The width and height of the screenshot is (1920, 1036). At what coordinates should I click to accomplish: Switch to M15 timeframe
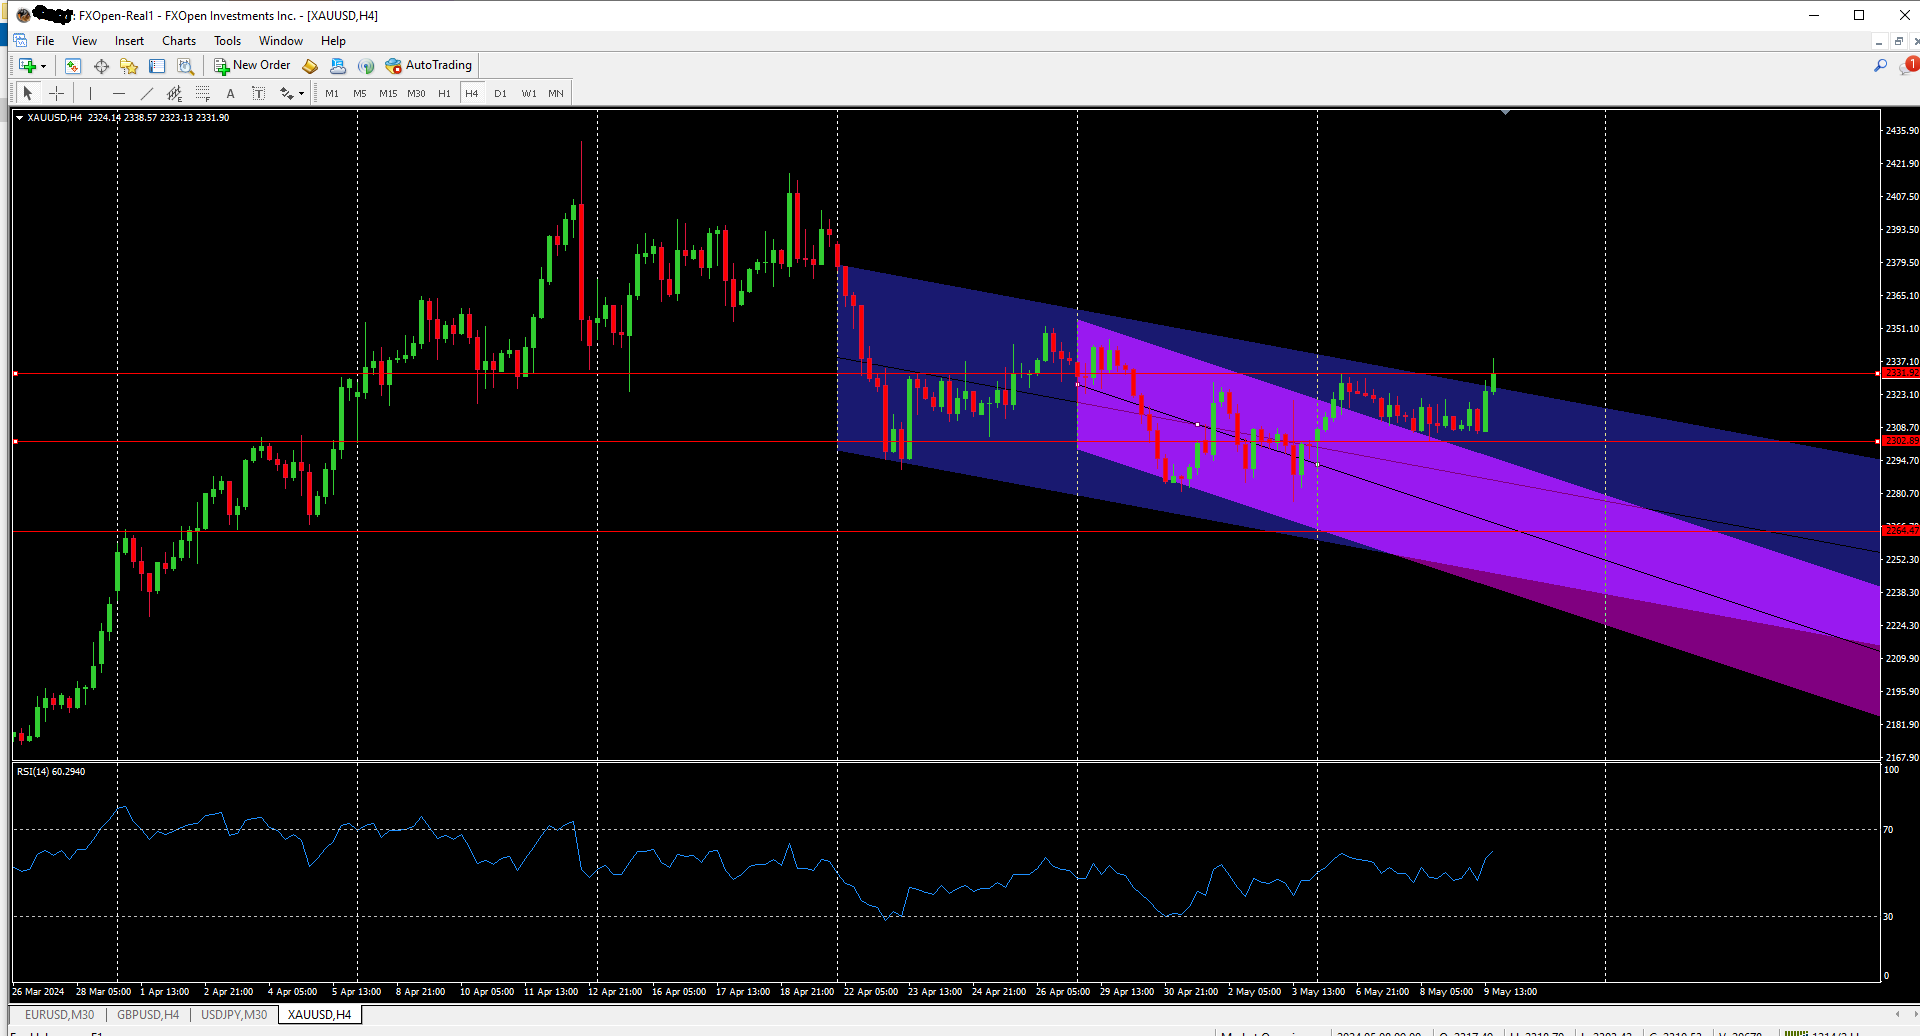[x=388, y=94]
